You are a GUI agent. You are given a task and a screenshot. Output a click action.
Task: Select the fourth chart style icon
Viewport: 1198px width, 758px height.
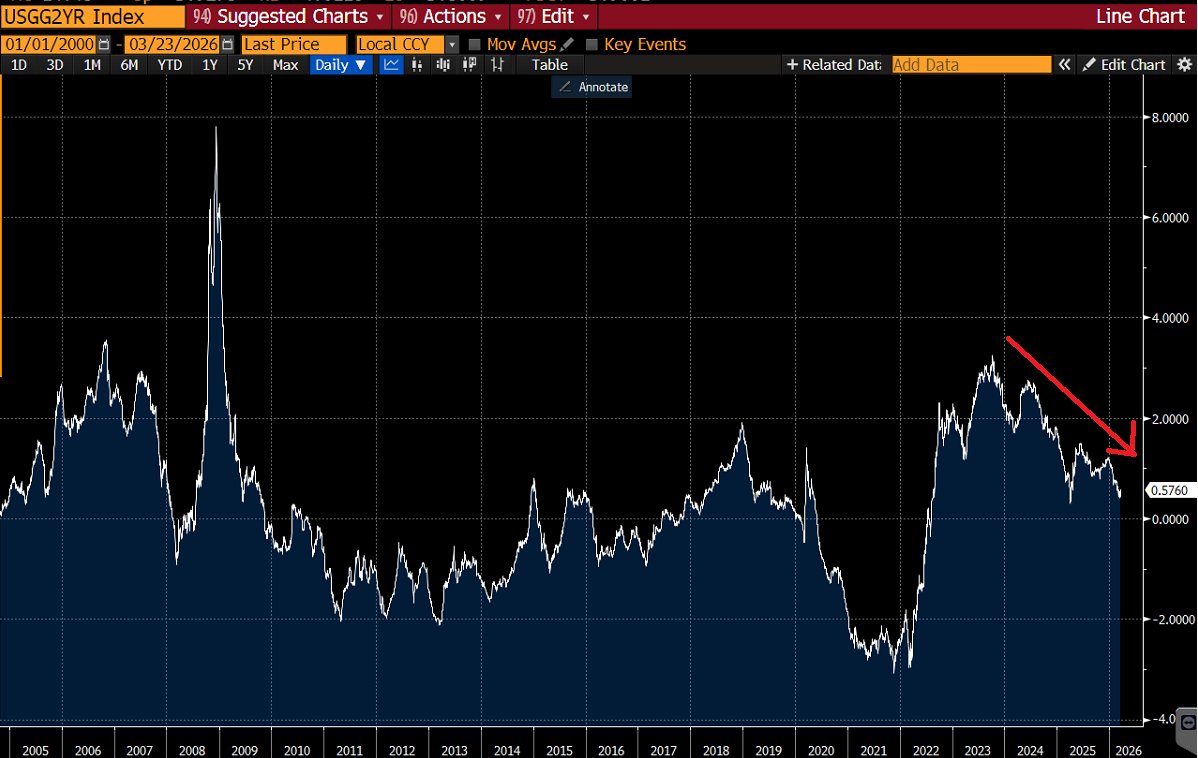tap(470, 65)
